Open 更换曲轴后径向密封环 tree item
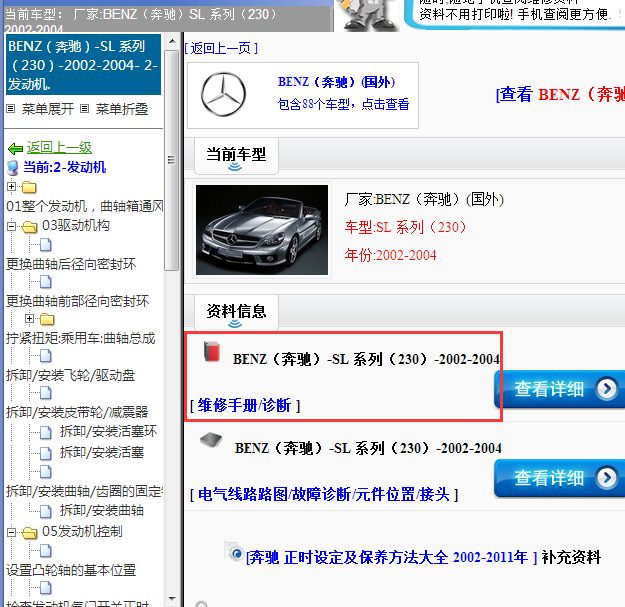Viewport: 625px width, 607px height. click(71, 264)
